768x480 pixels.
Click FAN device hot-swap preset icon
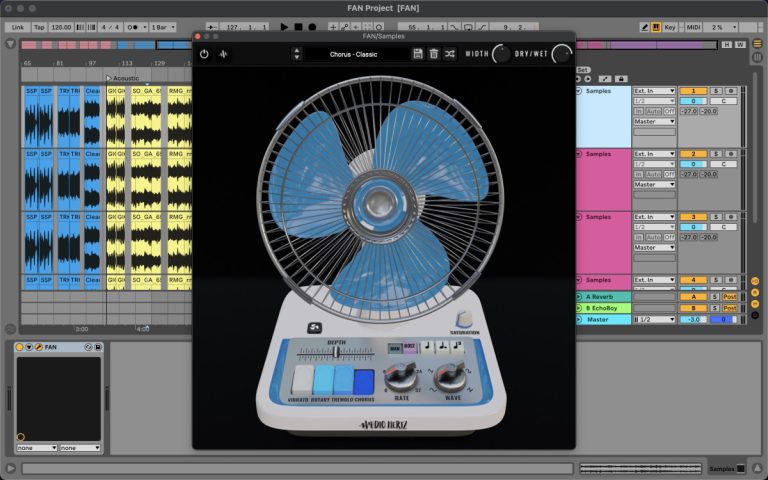click(x=88, y=347)
